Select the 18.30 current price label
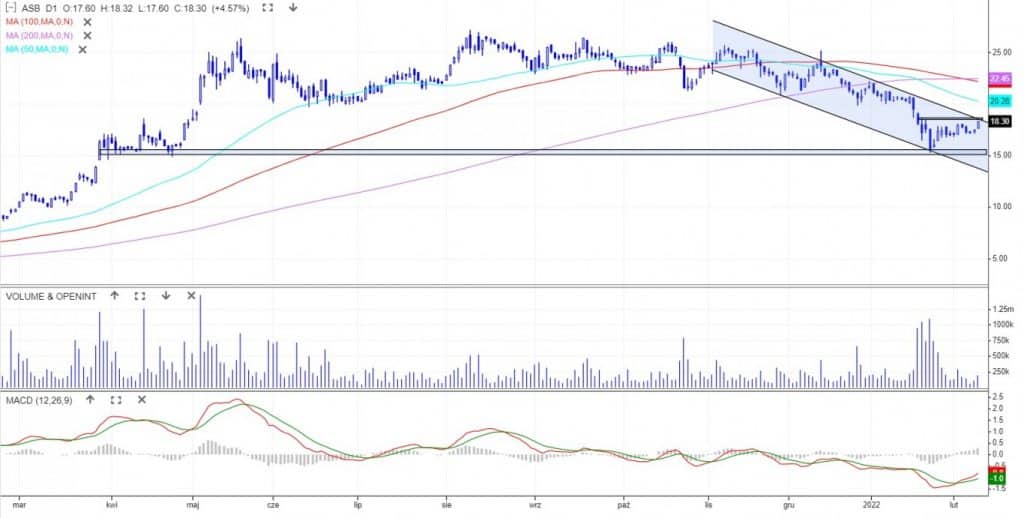 [x=999, y=121]
